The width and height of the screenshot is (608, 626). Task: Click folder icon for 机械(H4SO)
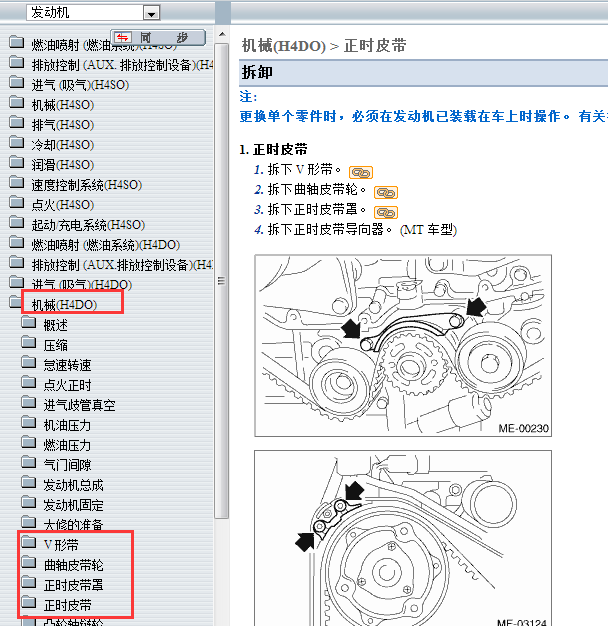[16, 102]
